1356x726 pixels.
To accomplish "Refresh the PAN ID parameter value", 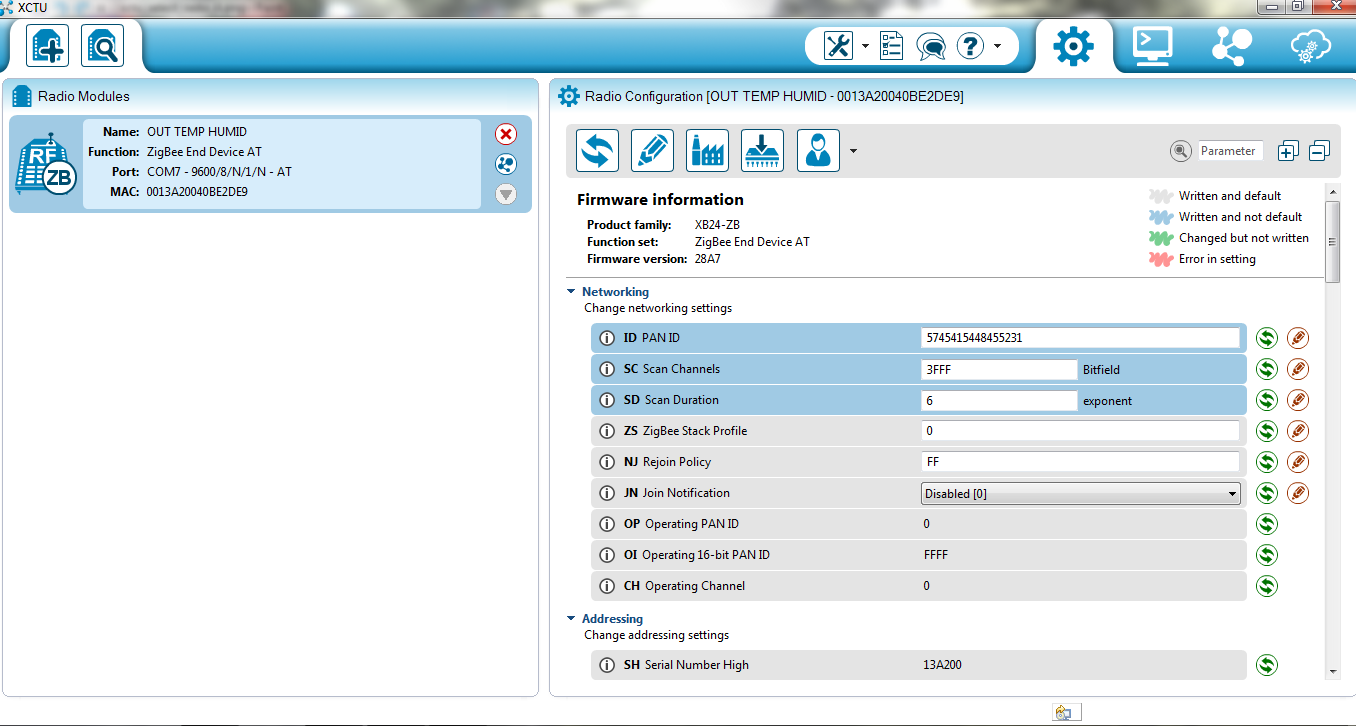I will pos(1267,338).
